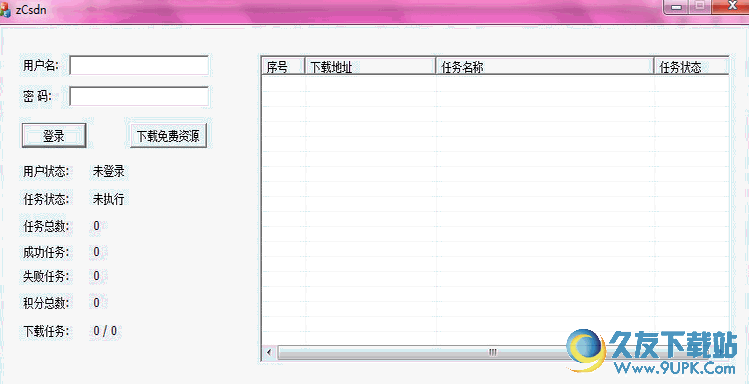Image resolution: width=749 pixels, height=384 pixels.
Task: Select the 下载地址 column header
Action: pyautogui.click(x=370, y=67)
